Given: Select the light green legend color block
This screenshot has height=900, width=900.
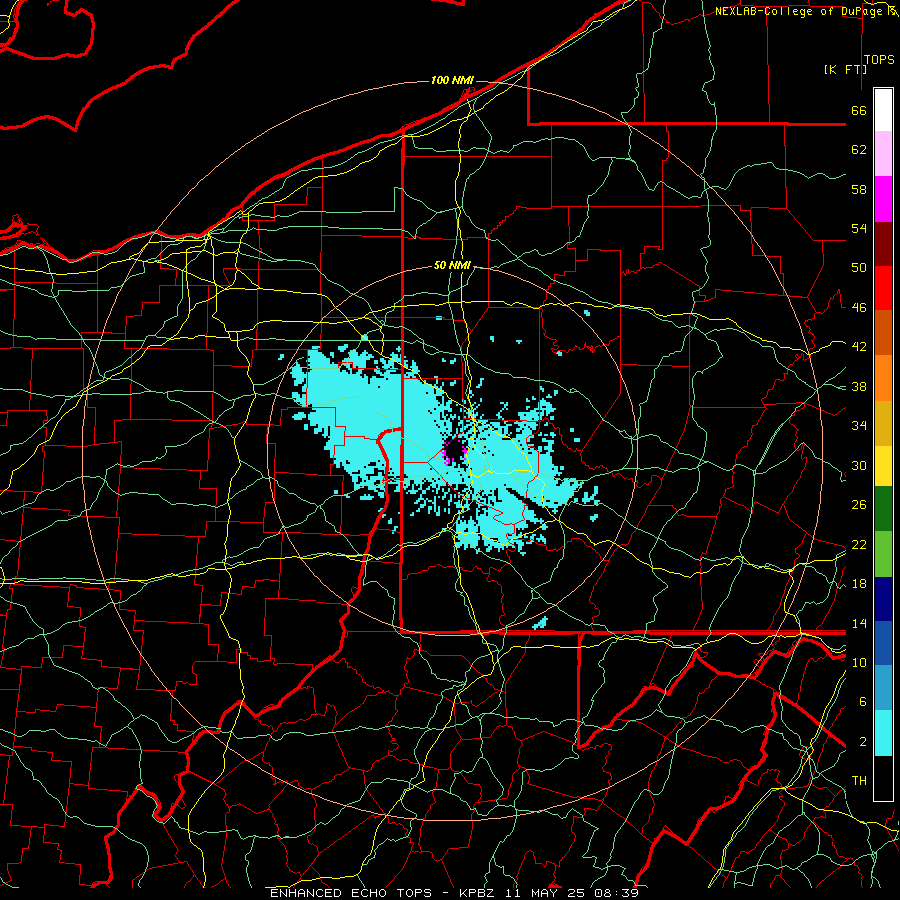Looking at the screenshot, I should tap(883, 554).
